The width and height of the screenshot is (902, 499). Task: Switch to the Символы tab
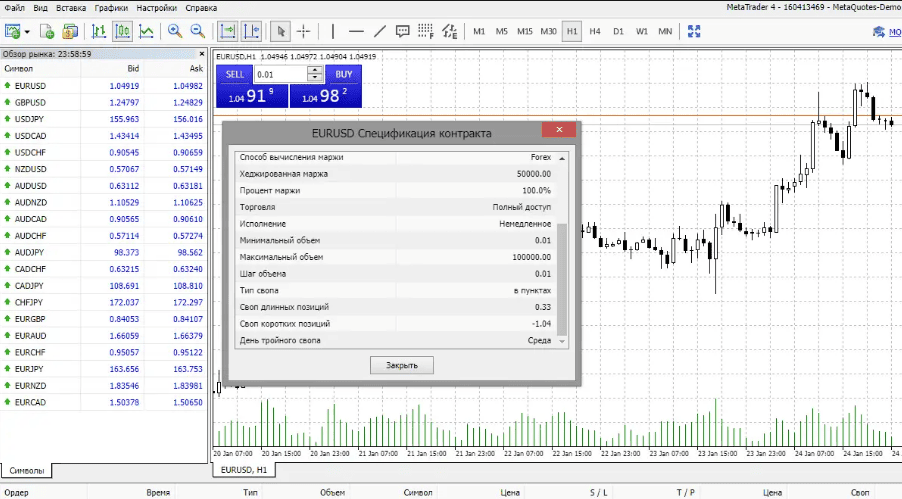click(26, 471)
